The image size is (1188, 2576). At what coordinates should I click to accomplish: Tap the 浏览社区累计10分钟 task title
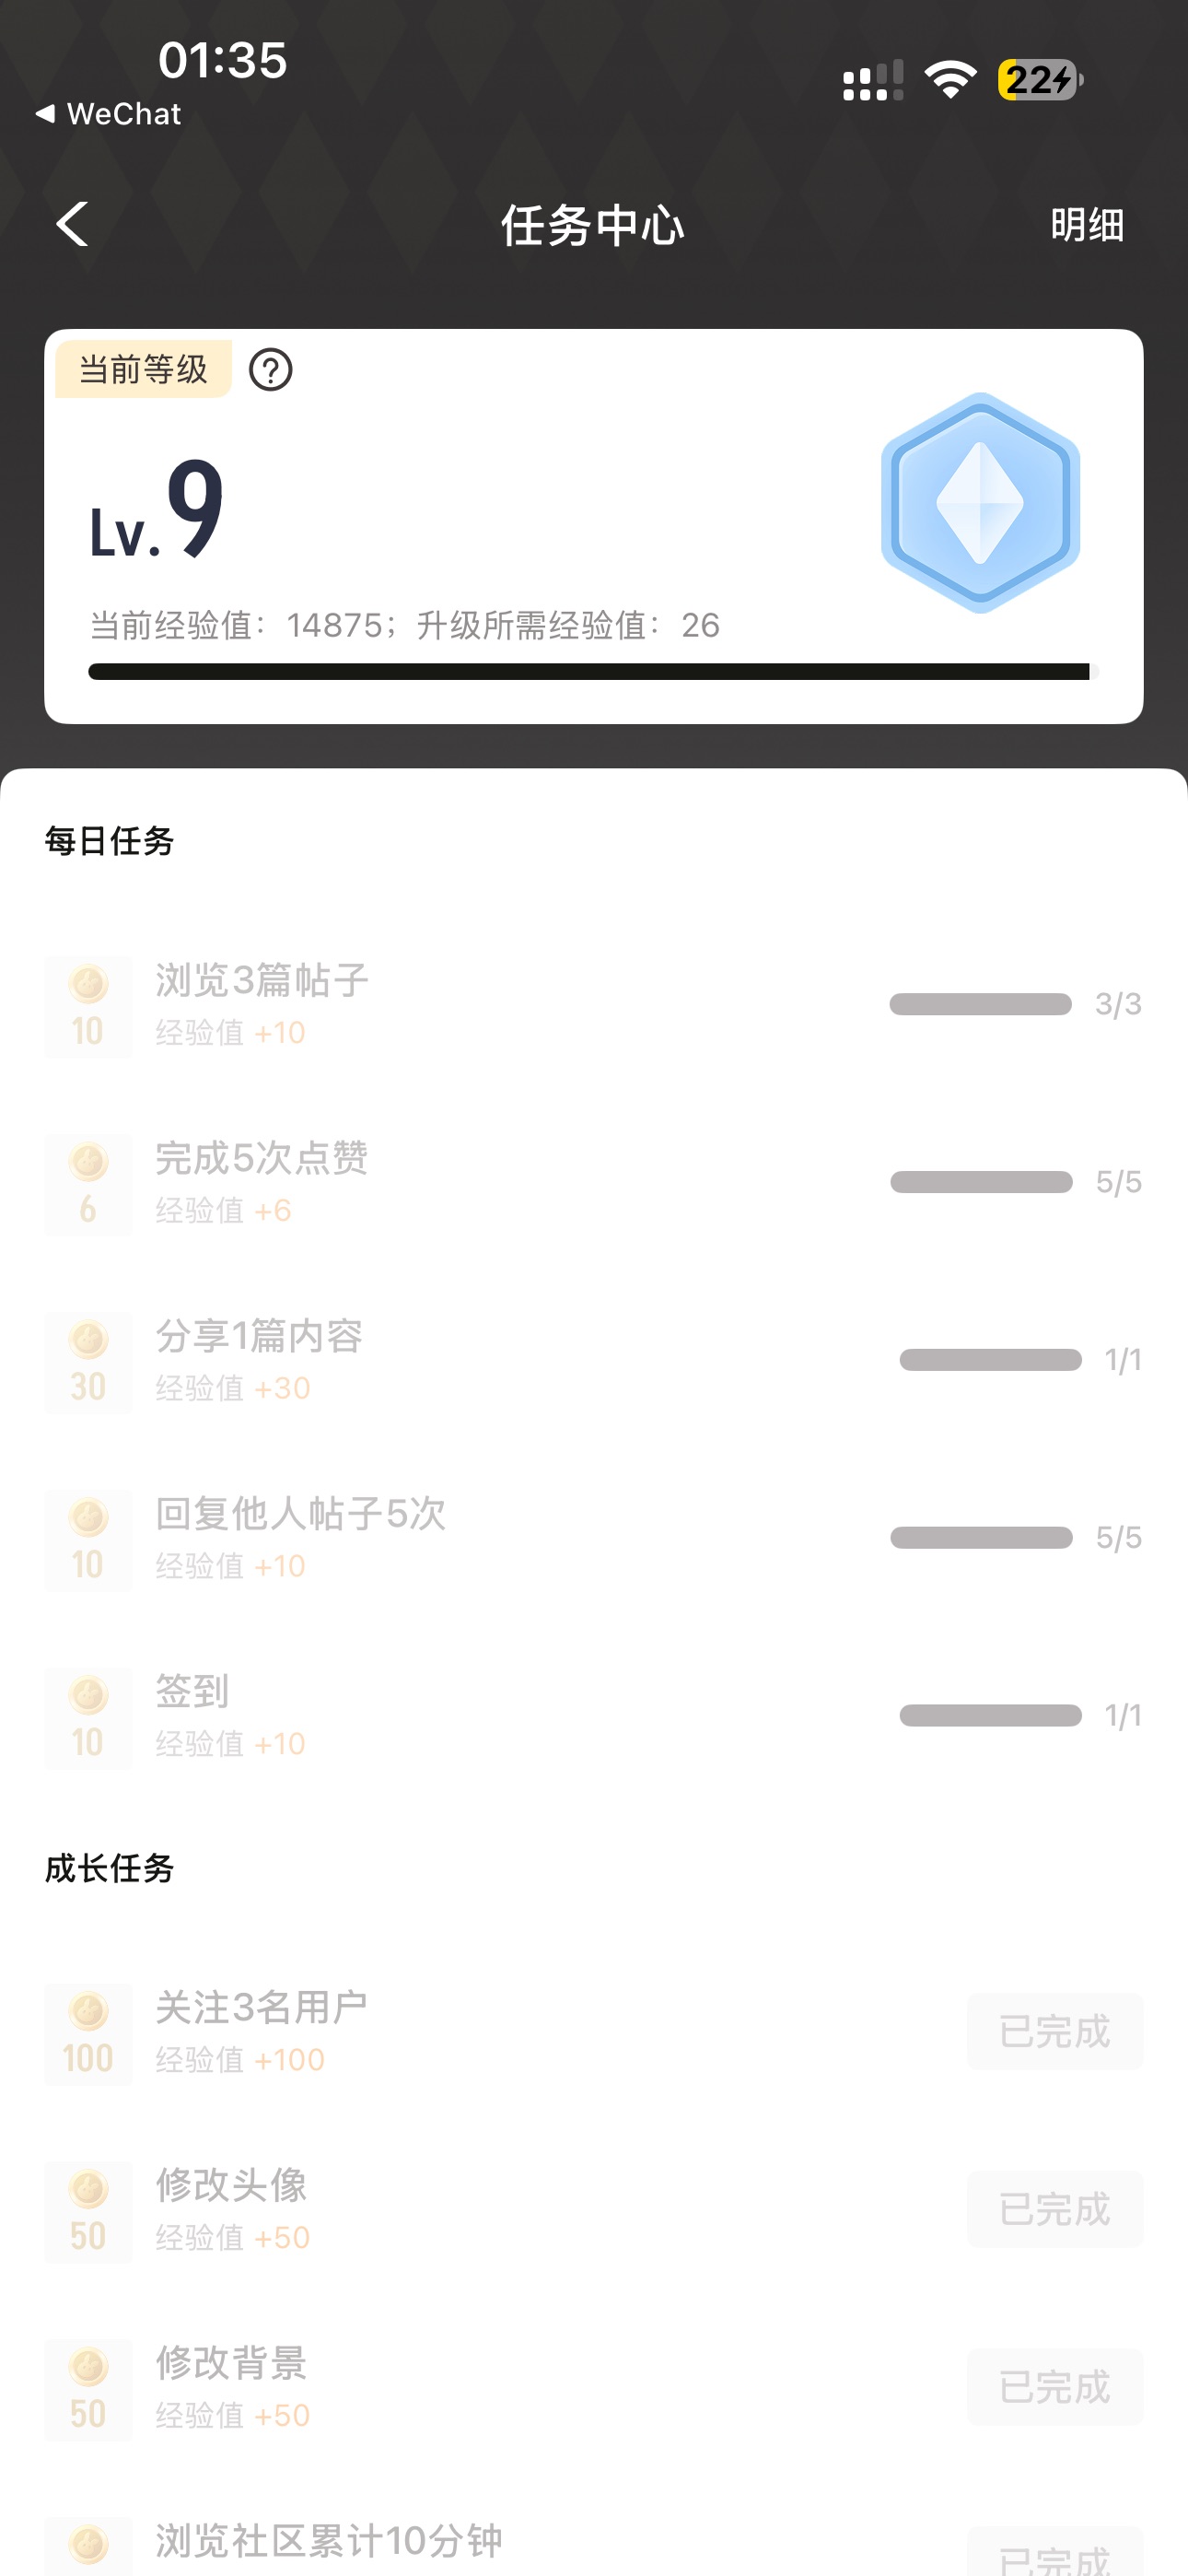(x=328, y=2540)
